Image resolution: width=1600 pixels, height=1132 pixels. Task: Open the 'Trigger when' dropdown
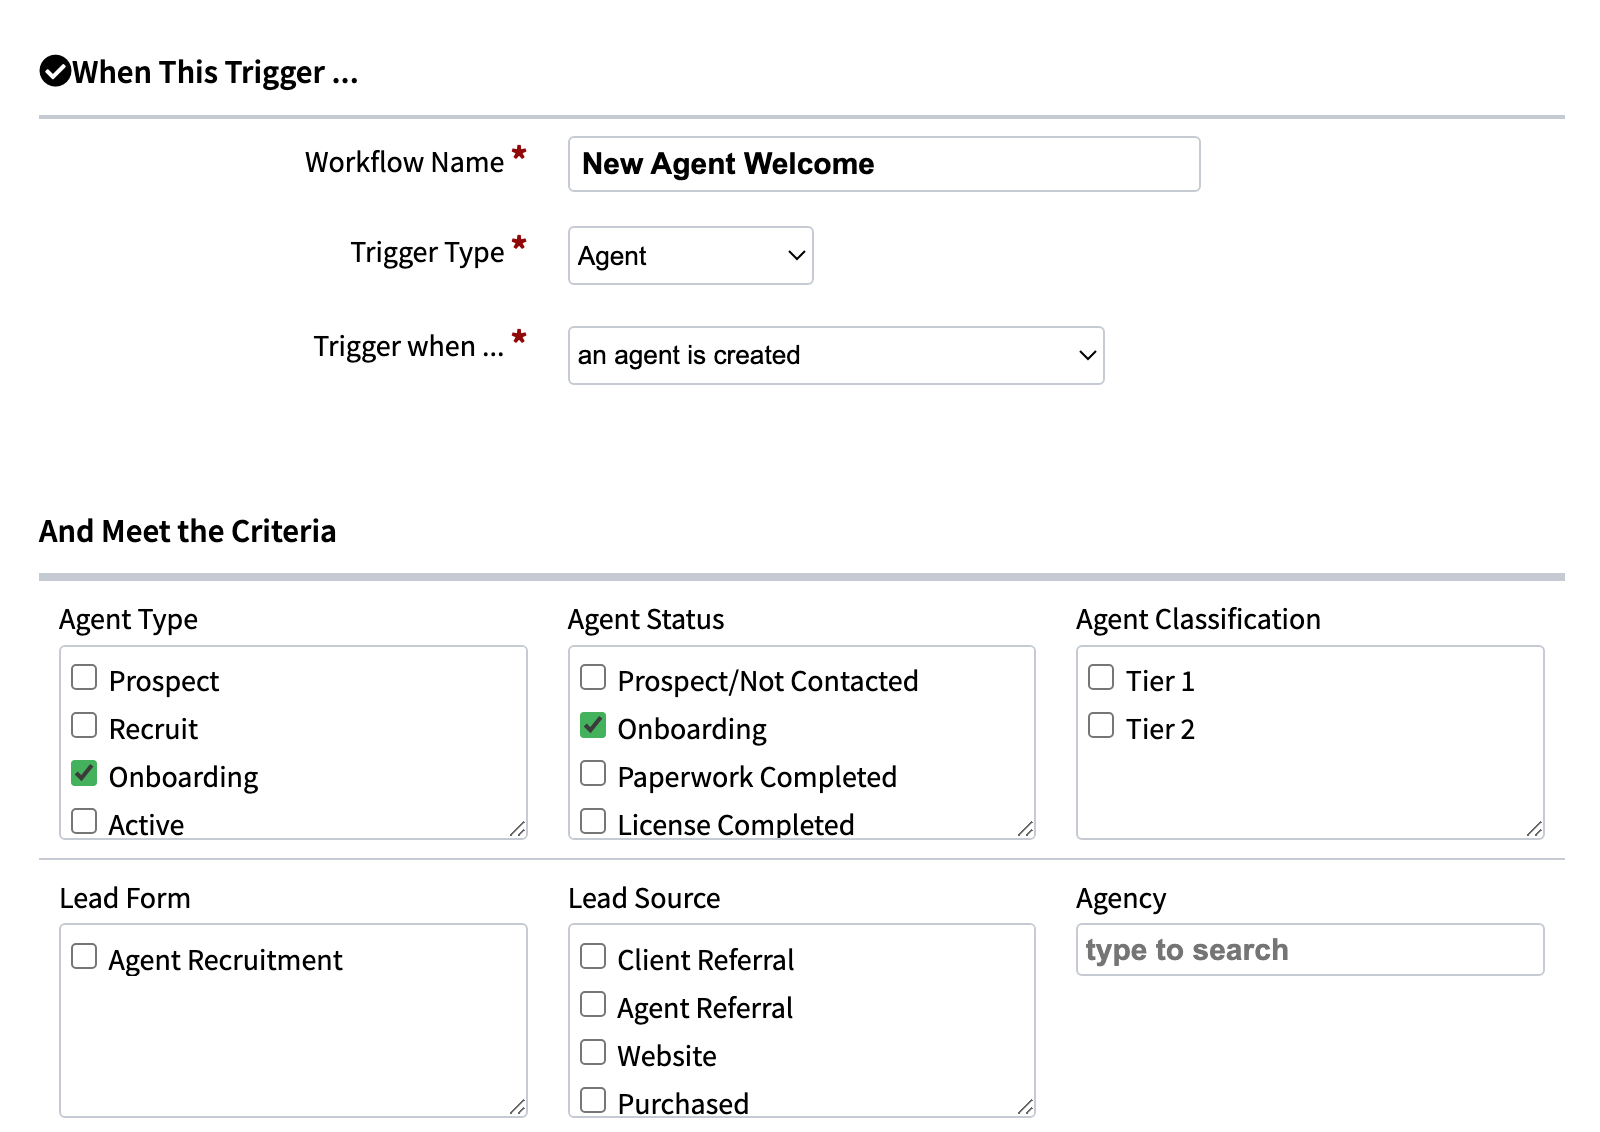pyautogui.click(x=835, y=355)
